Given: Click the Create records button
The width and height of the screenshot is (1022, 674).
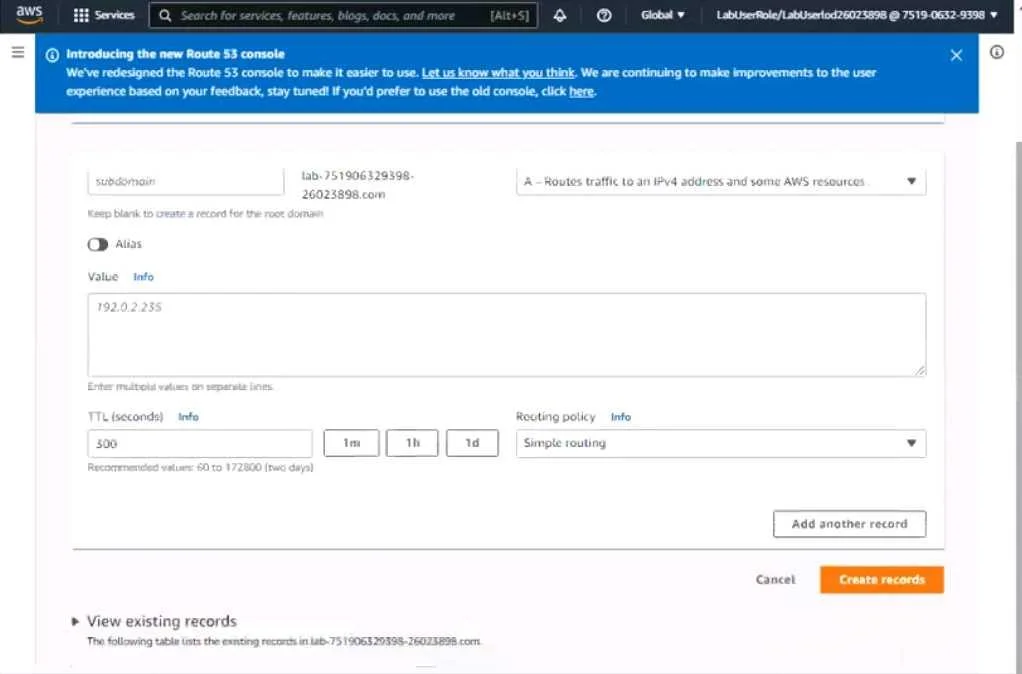Looking at the screenshot, I should 882,579.
